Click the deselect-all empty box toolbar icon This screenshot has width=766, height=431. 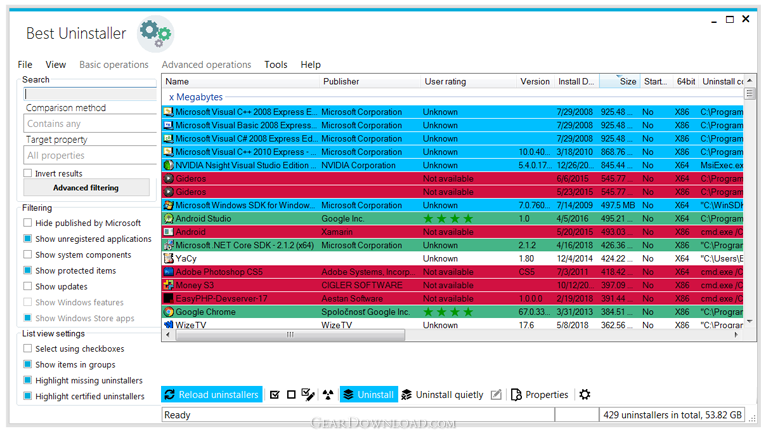[x=291, y=394]
